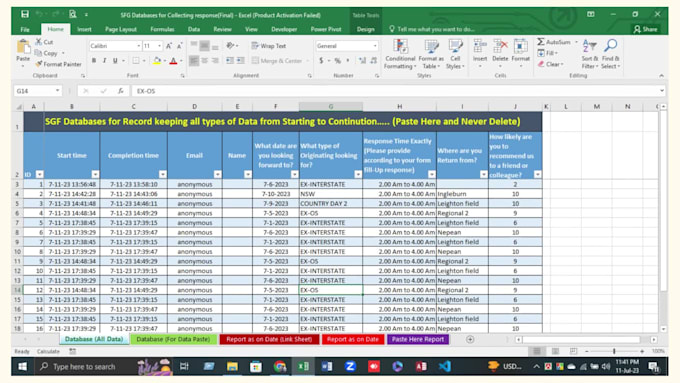
Task: Open the Start time column filter dropdown
Action: [x=95, y=174]
